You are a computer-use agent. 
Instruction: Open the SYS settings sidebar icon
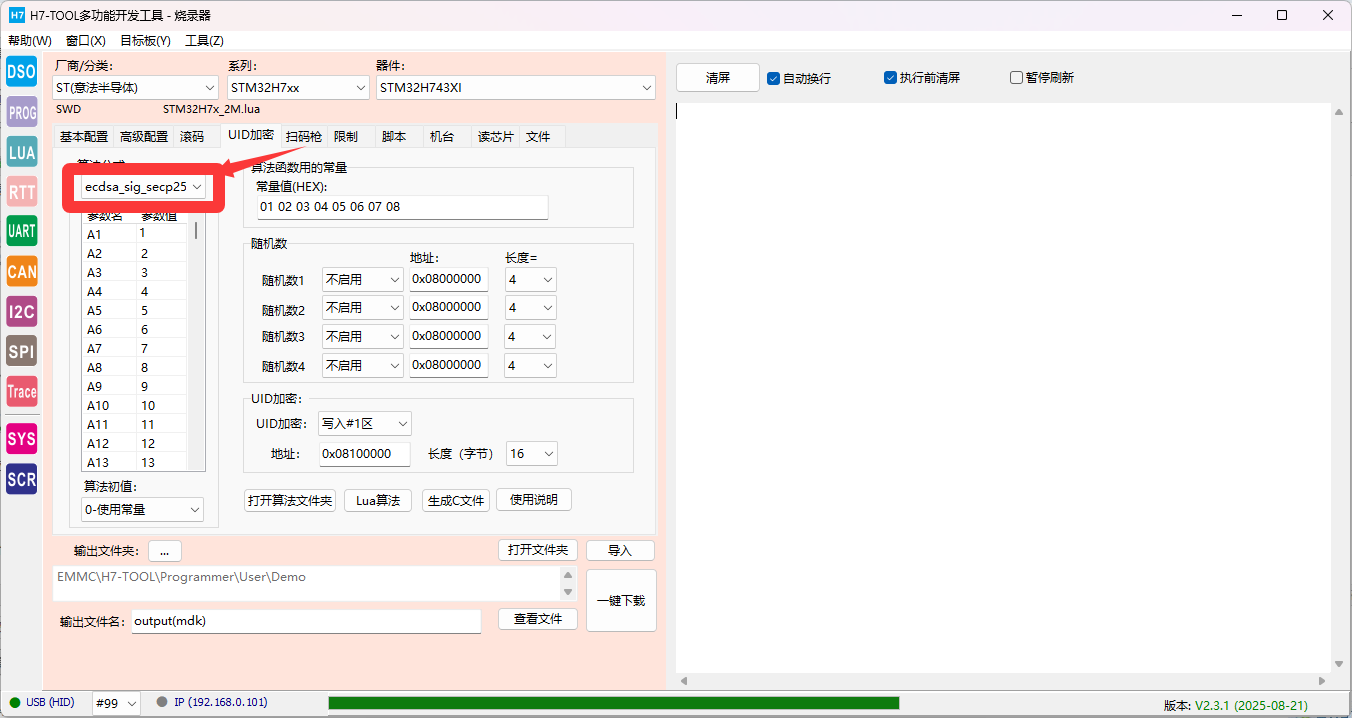[21, 439]
